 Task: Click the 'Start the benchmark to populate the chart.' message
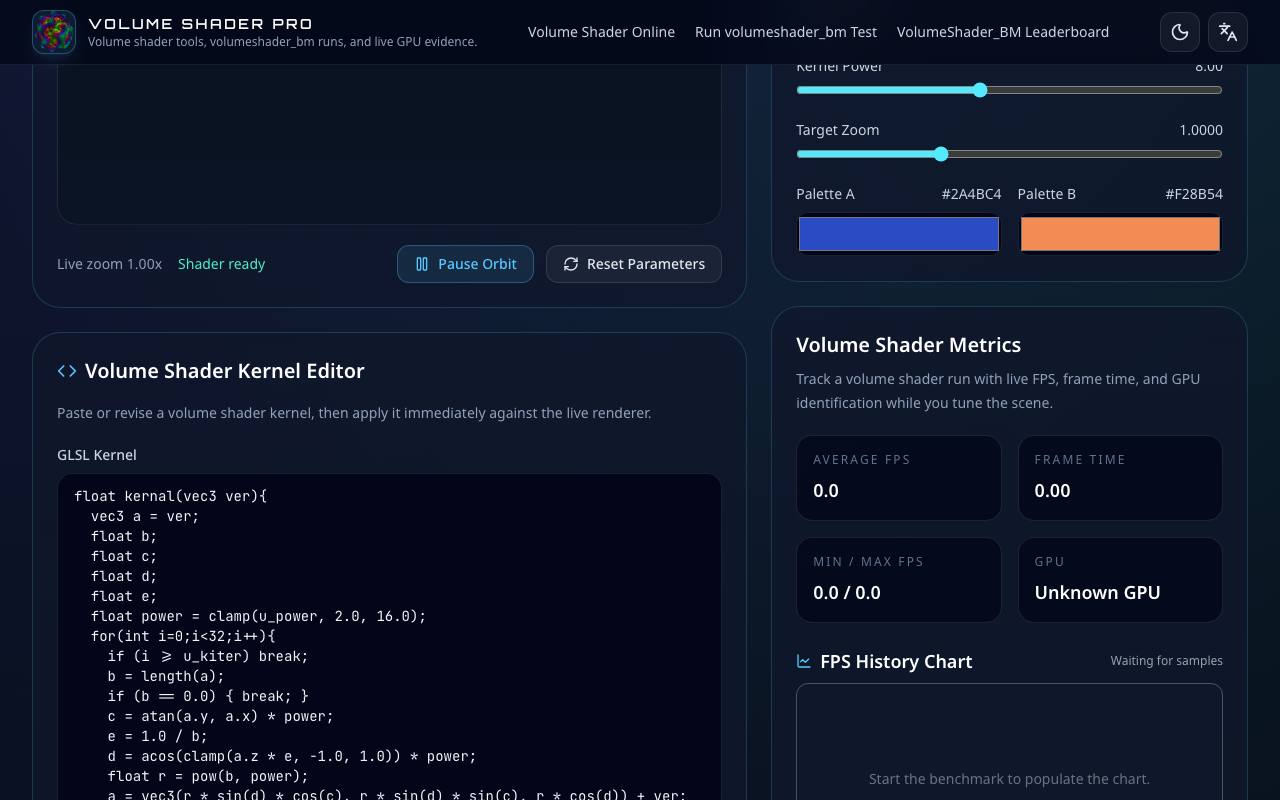tap(1009, 779)
